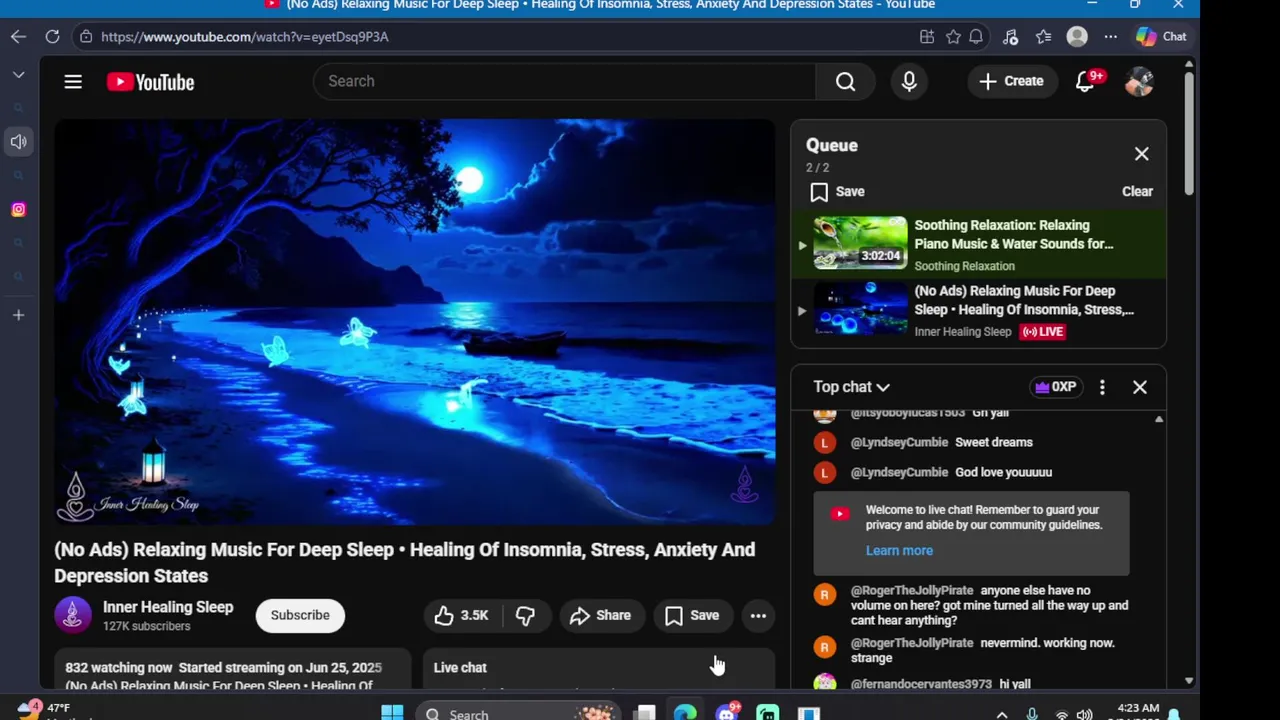Image resolution: width=1280 pixels, height=720 pixels.
Task: Click the live chat scrollbar
Action: 1159,549
